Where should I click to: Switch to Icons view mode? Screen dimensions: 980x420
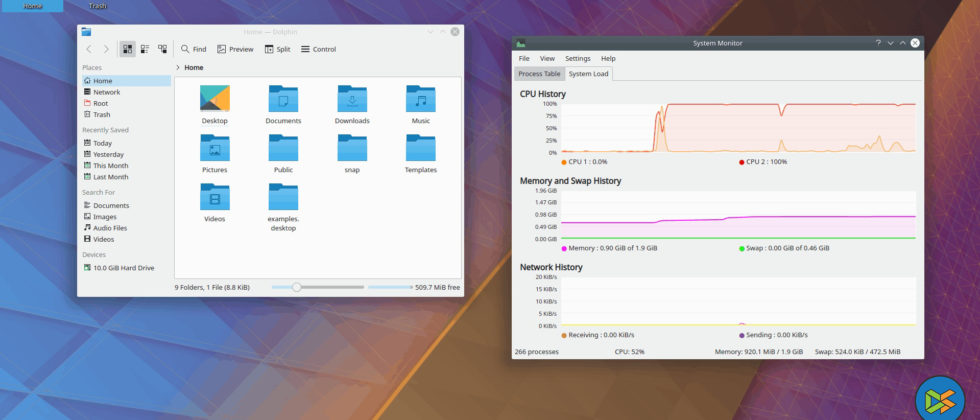pyautogui.click(x=128, y=49)
